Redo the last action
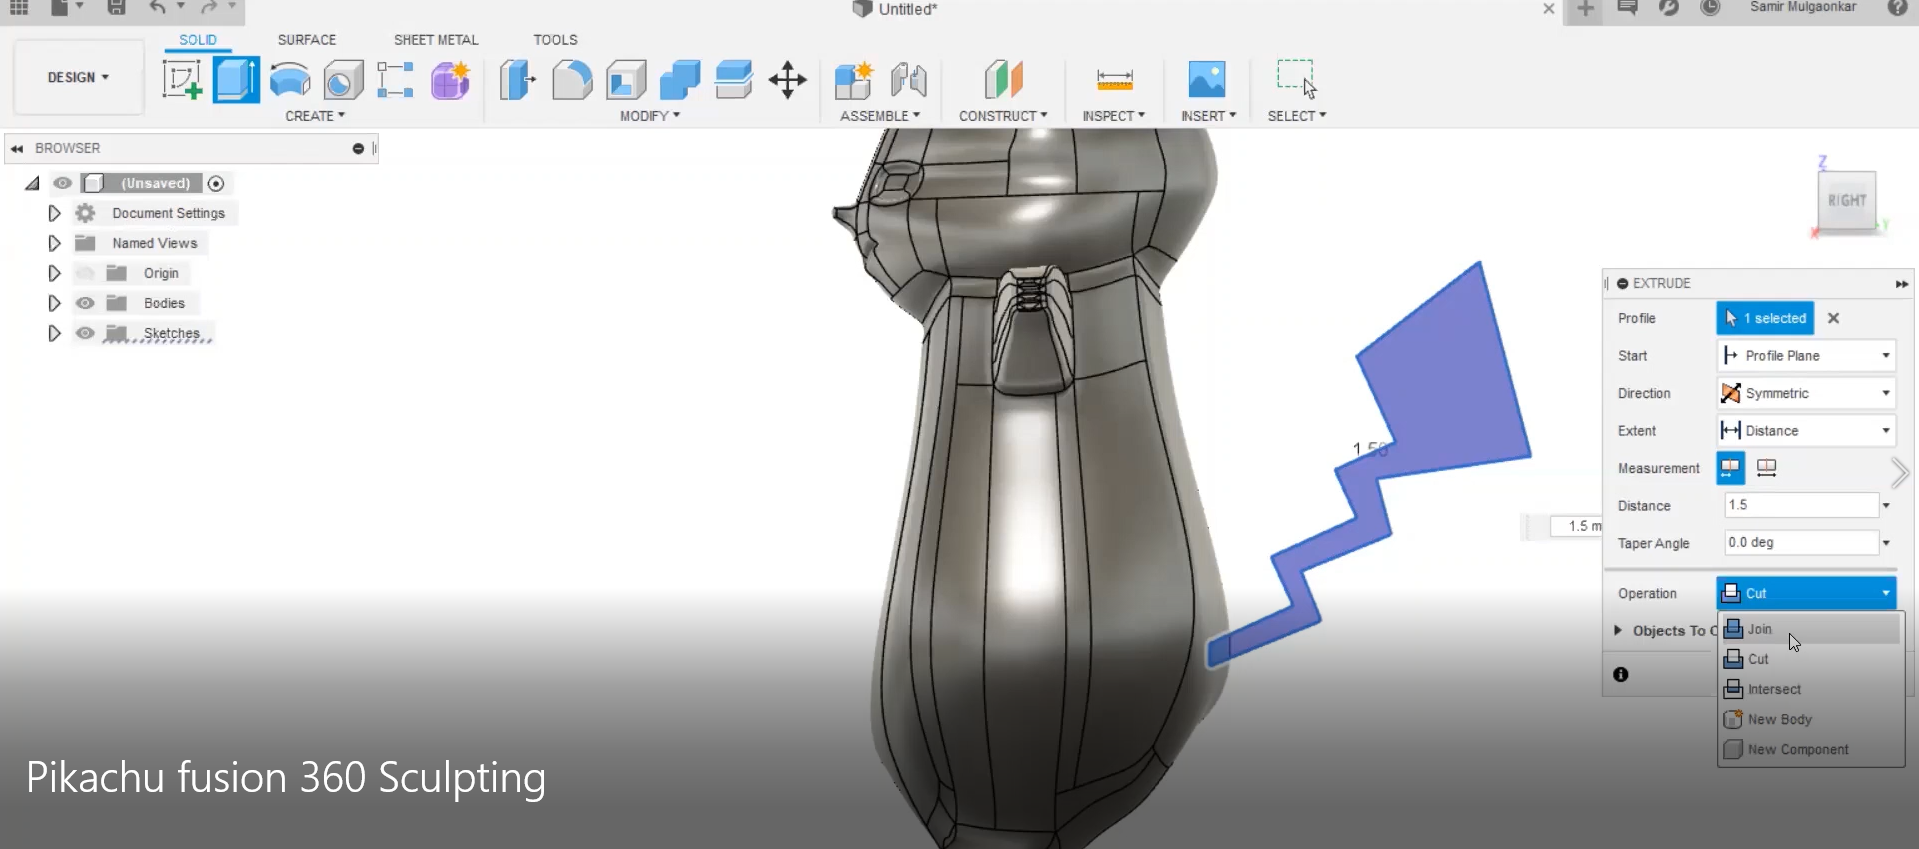This screenshot has height=849, width=1919. pos(209,8)
